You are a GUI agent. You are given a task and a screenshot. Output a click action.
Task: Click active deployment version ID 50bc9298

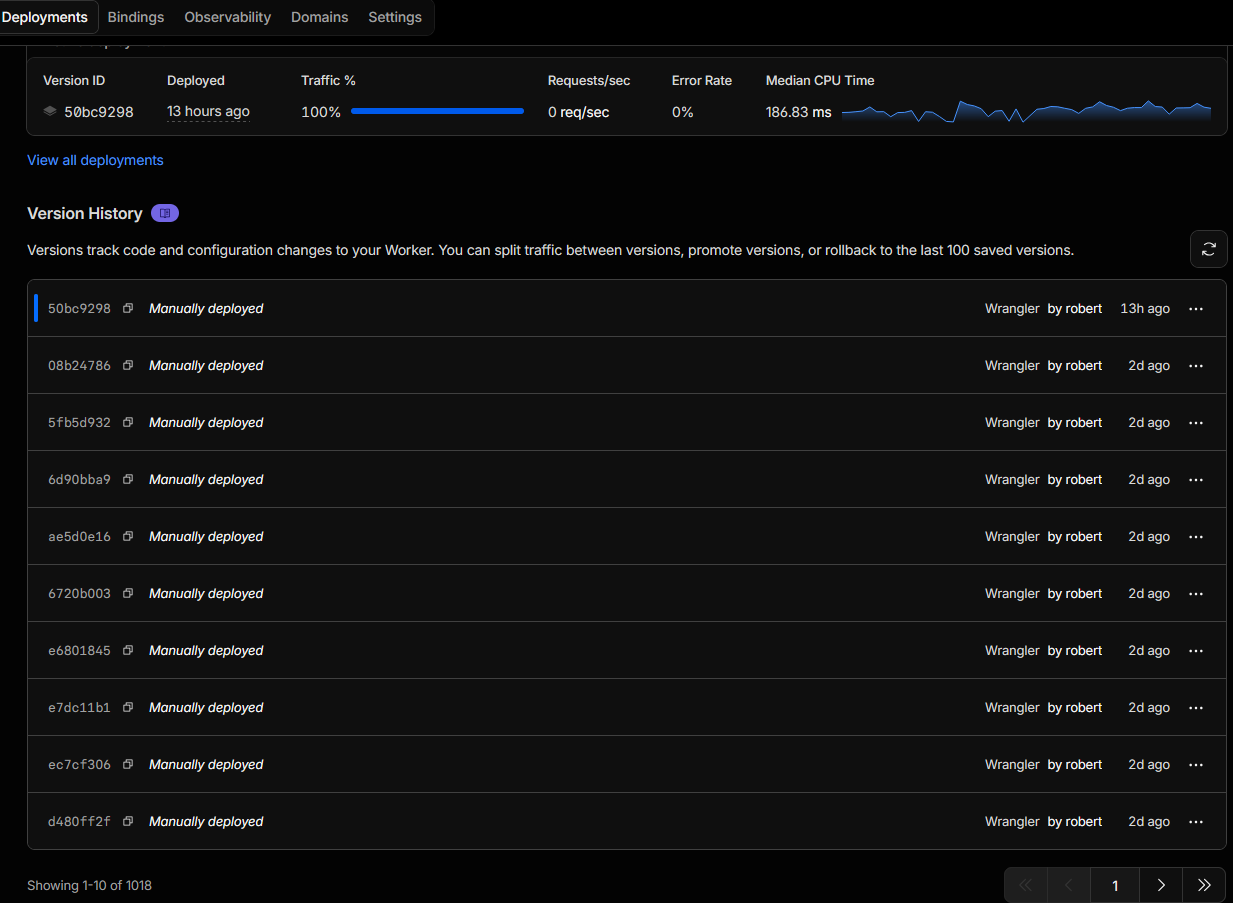pos(99,112)
